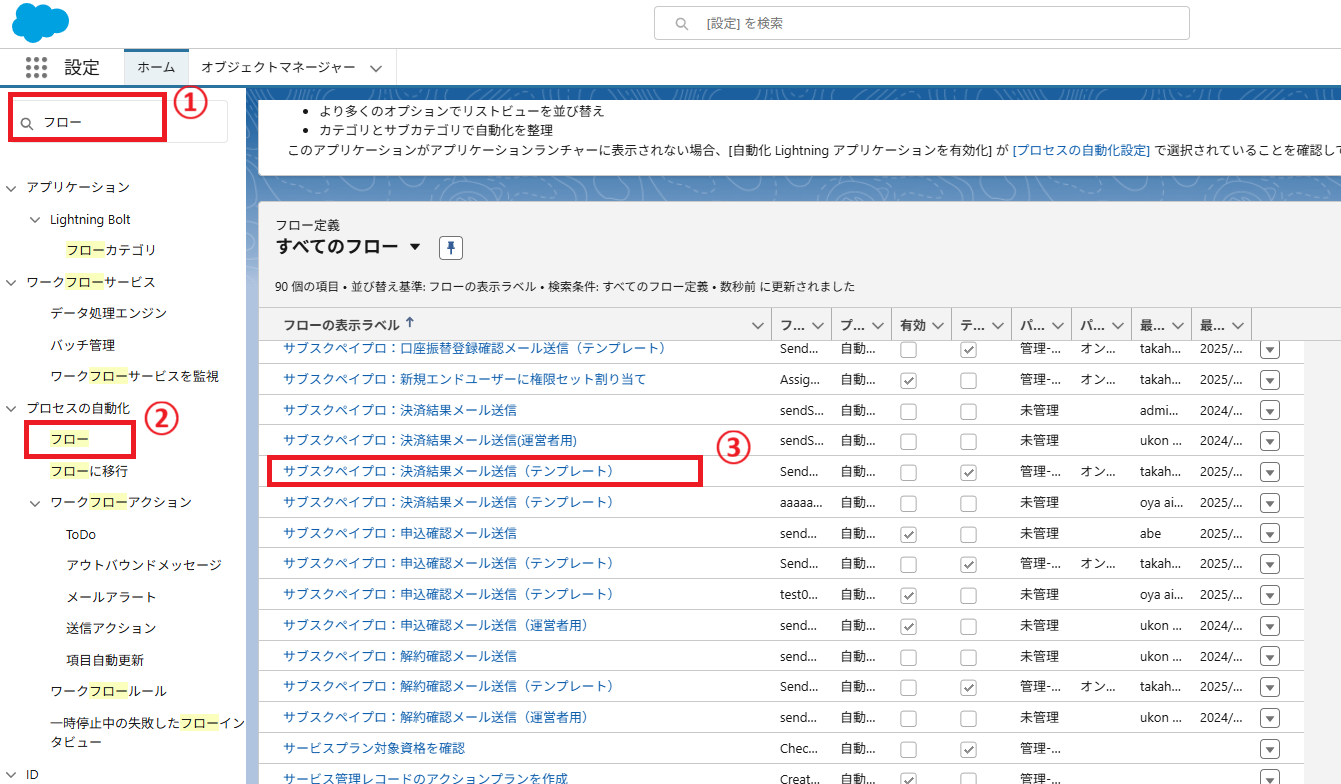Open the すべてのフロー list view dropdown

click(415, 247)
